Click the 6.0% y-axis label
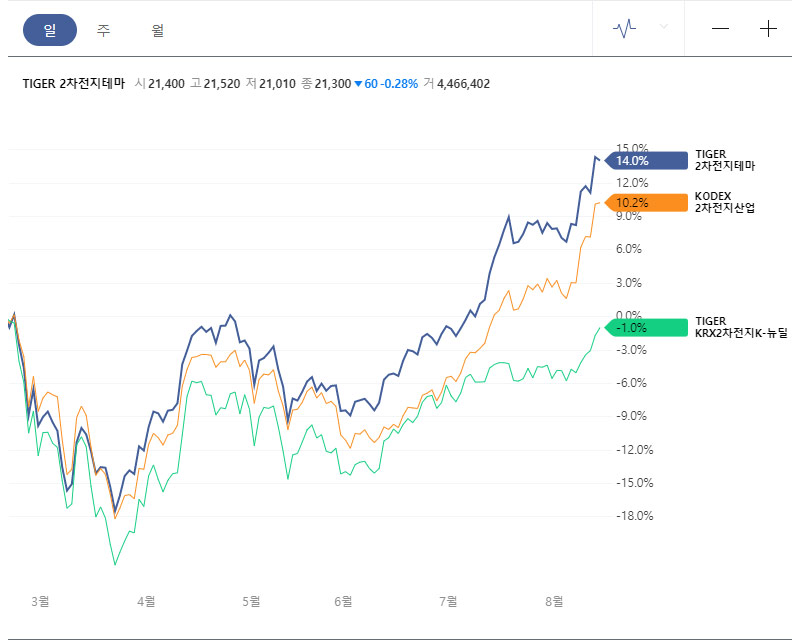Image resolution: width=800 pixels, height=640 pixels. [629, 249]
